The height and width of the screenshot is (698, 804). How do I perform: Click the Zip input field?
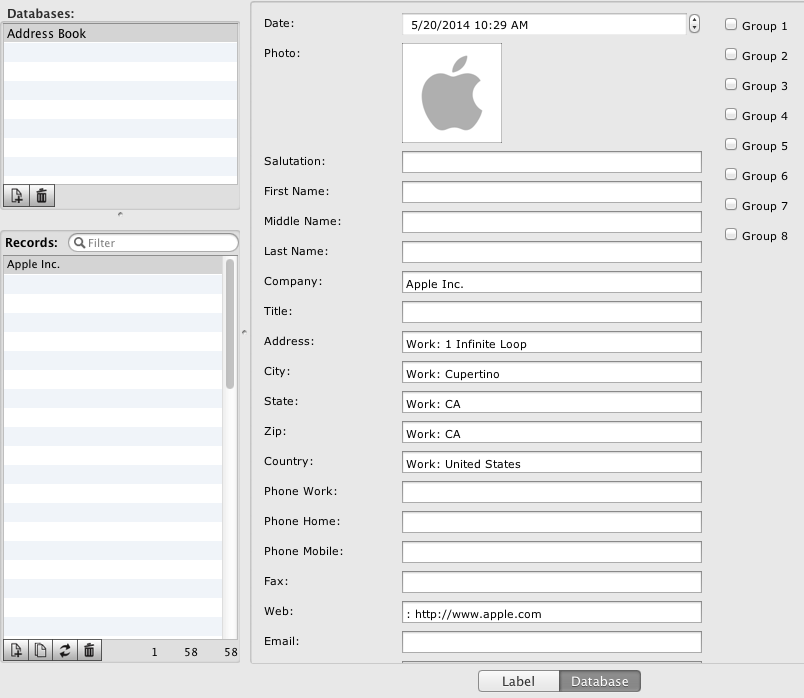552,432
